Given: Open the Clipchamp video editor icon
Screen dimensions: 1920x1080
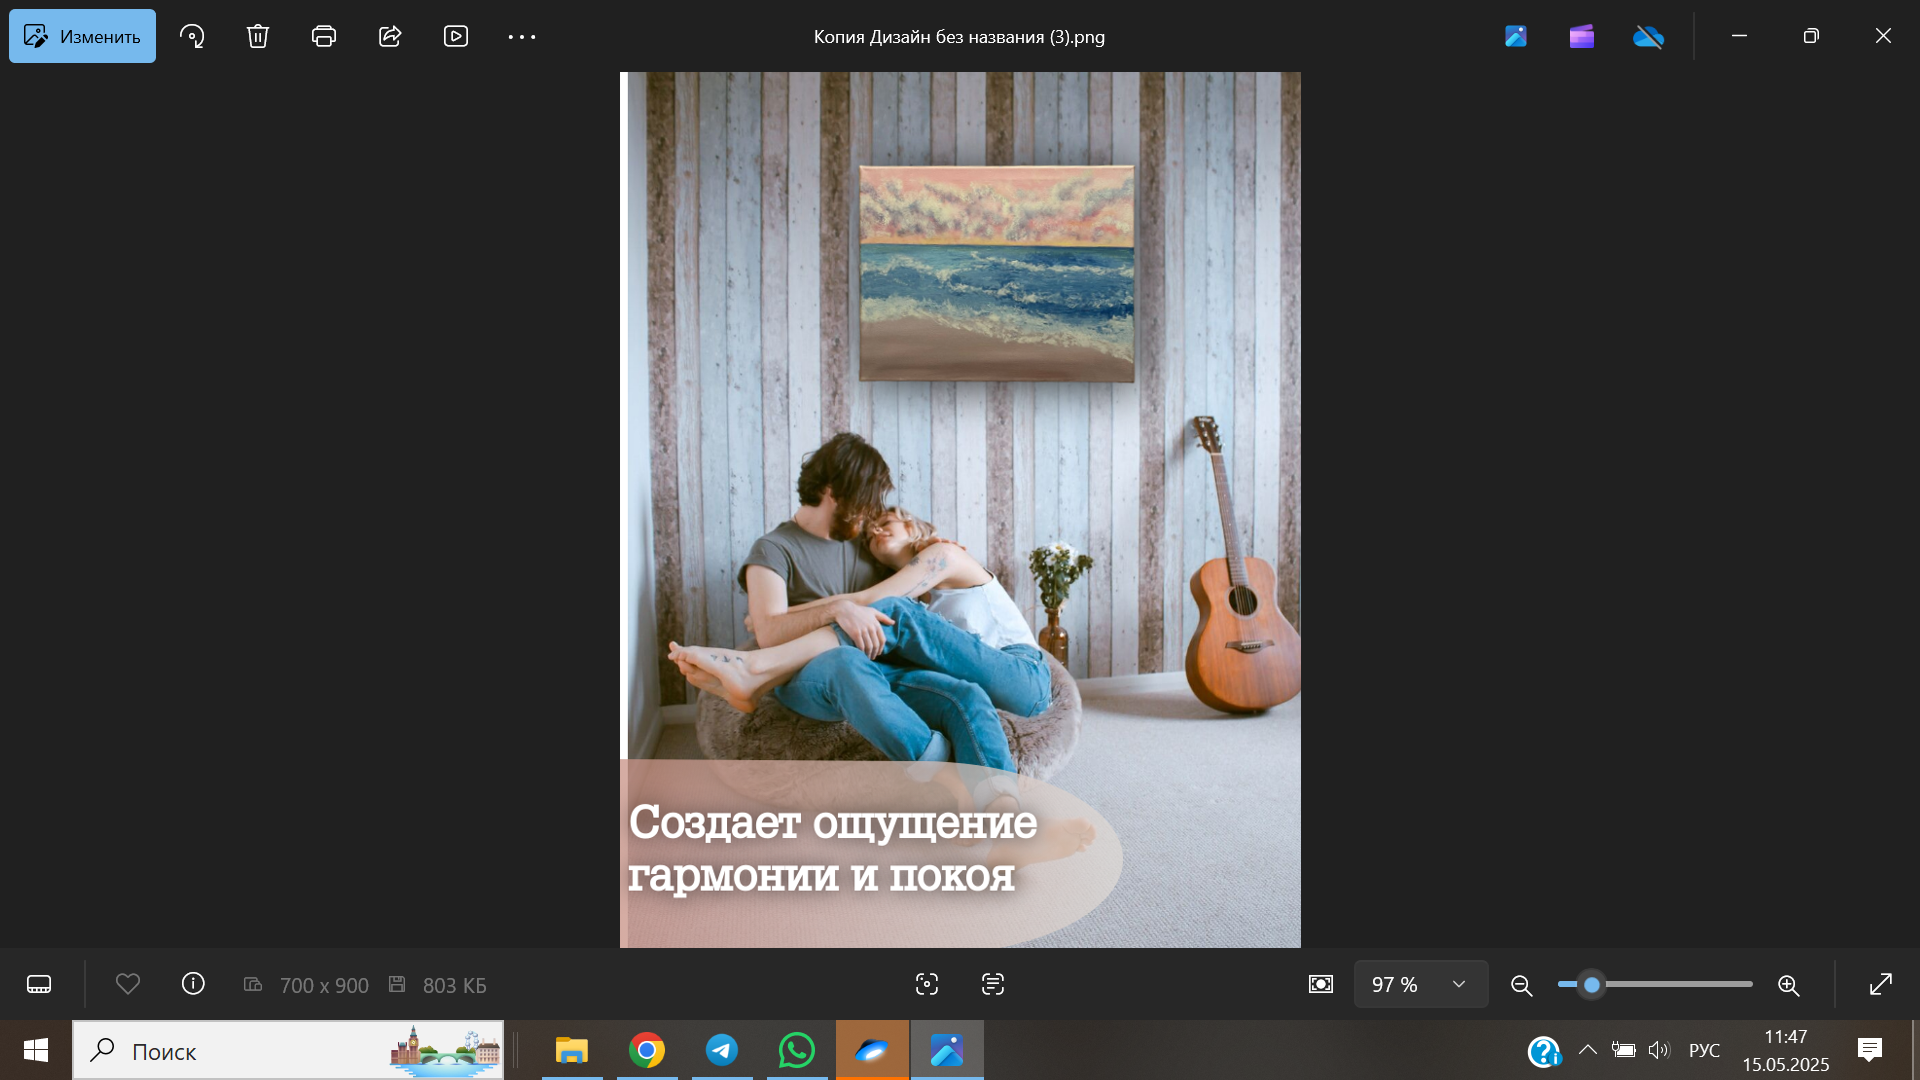Looking at the screenshot, I should click(1582, 36).
